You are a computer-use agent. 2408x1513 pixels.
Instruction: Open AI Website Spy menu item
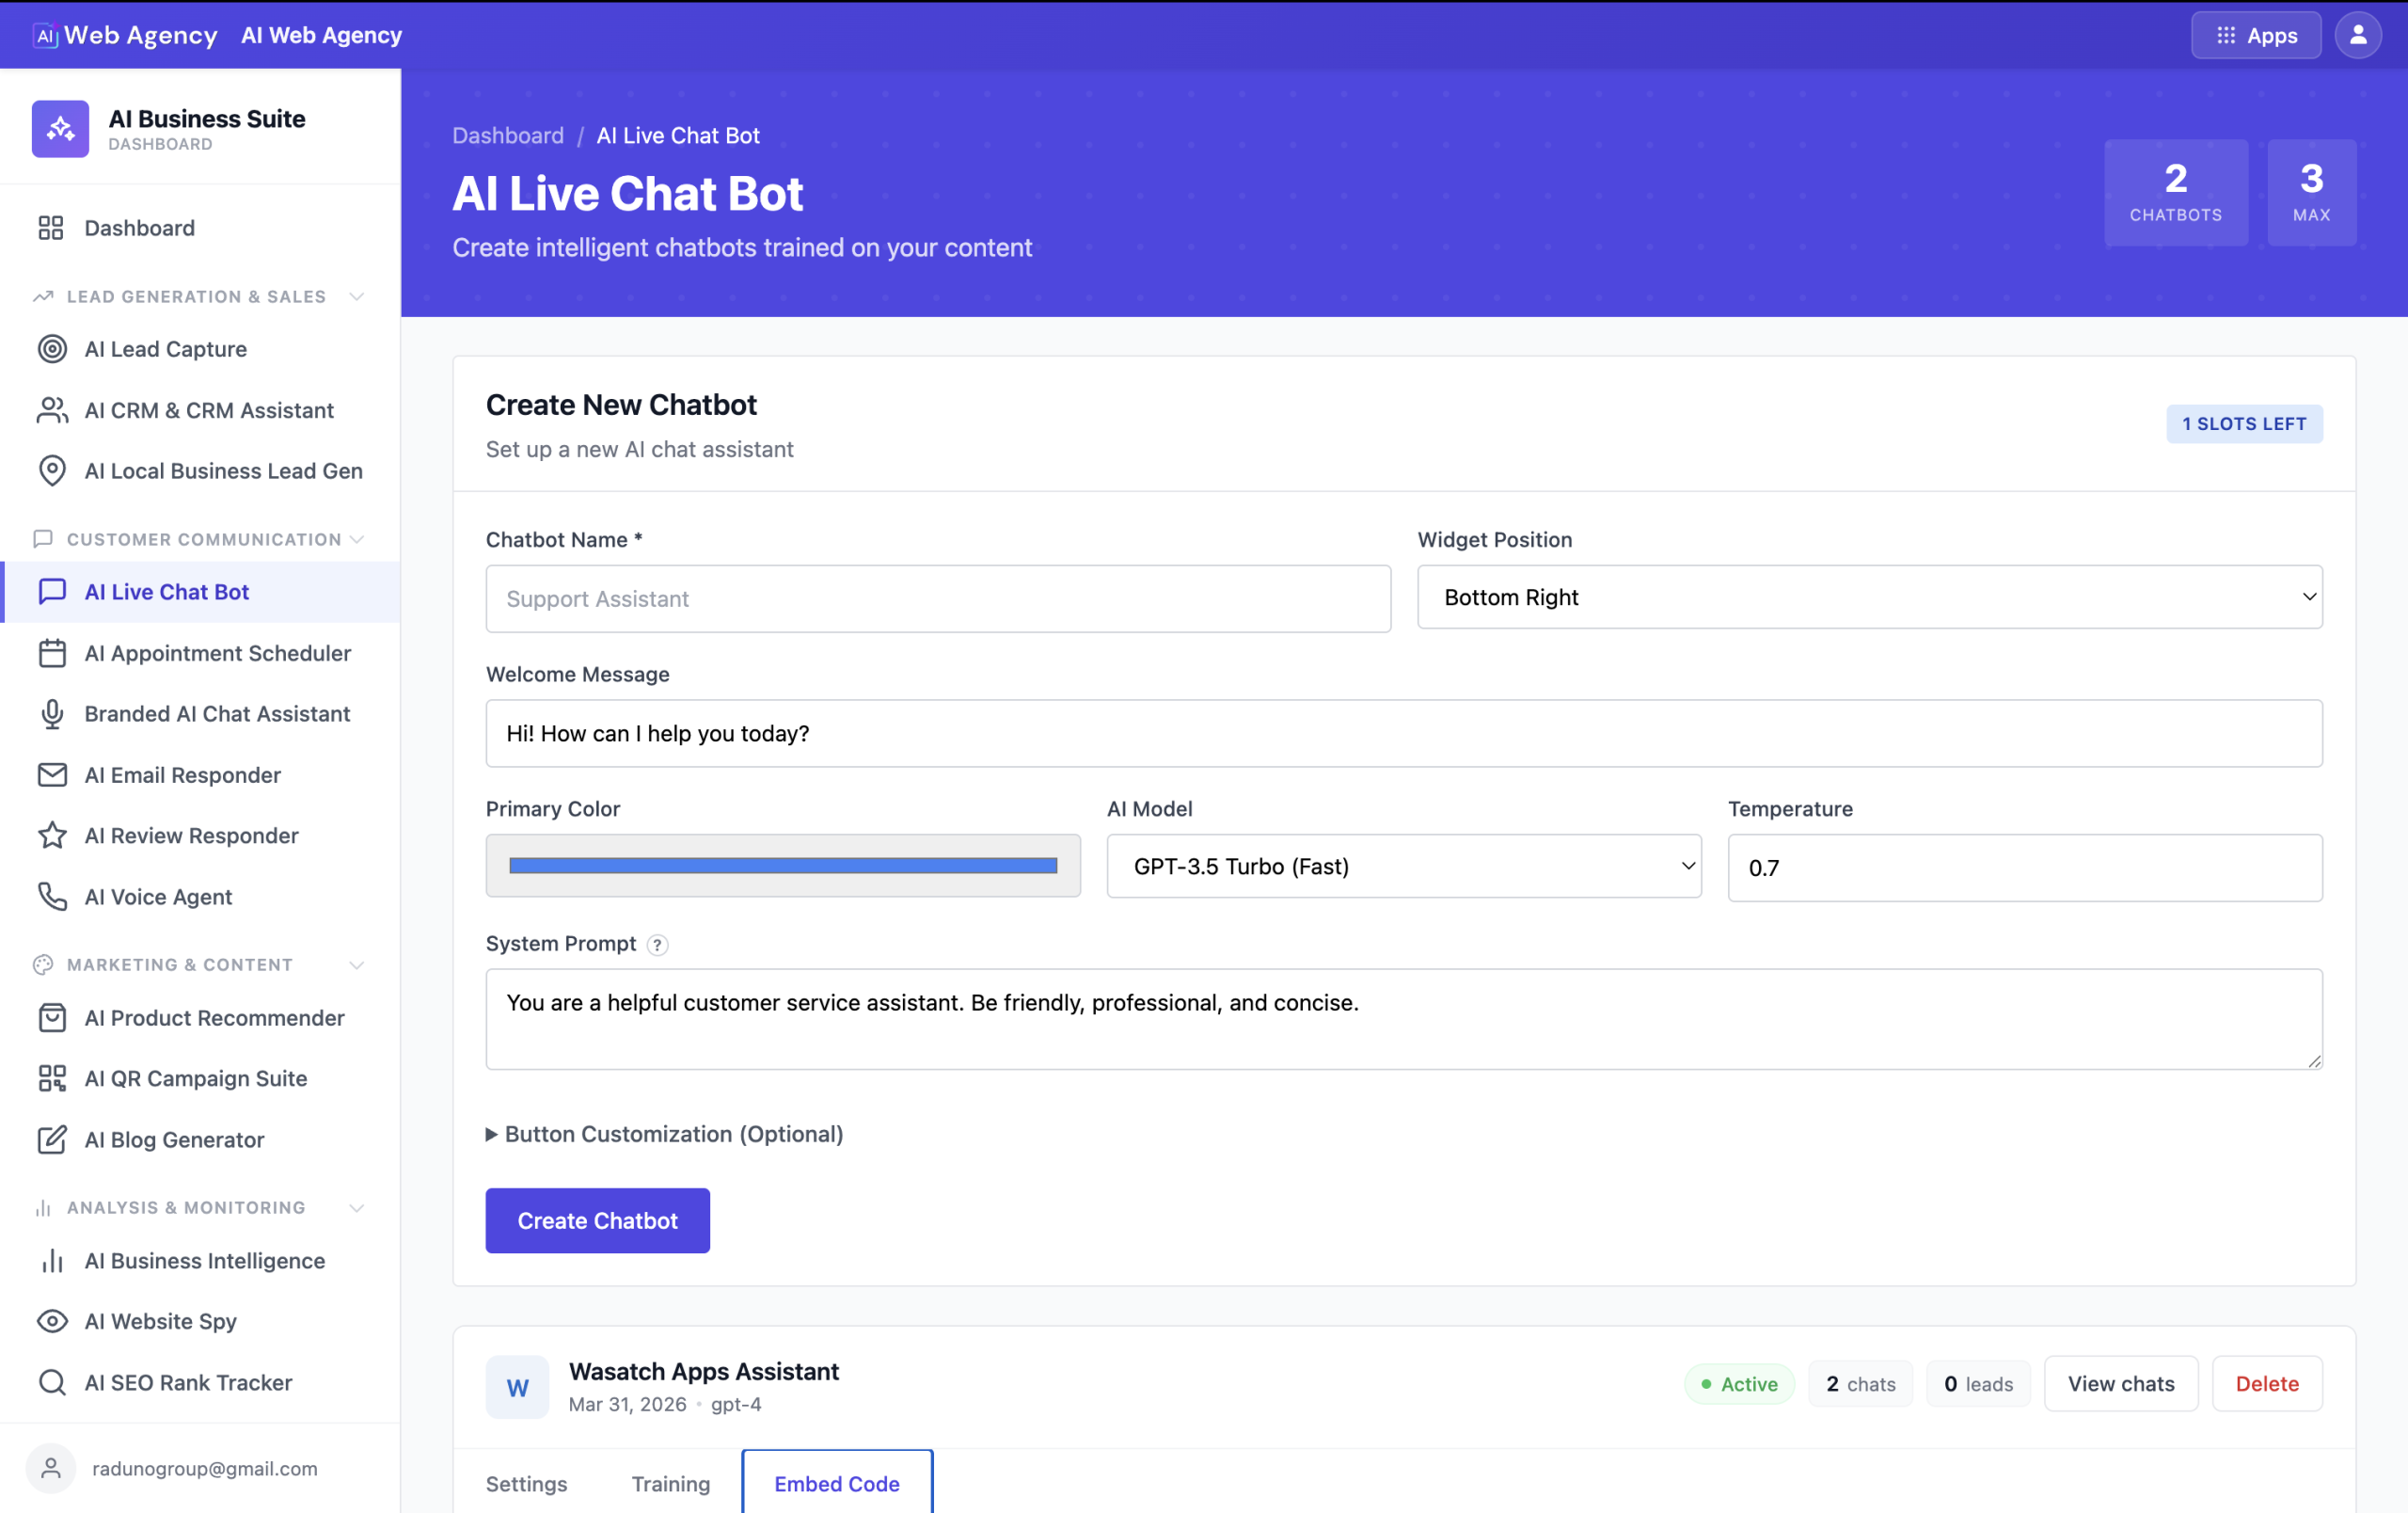[201, 1322]
